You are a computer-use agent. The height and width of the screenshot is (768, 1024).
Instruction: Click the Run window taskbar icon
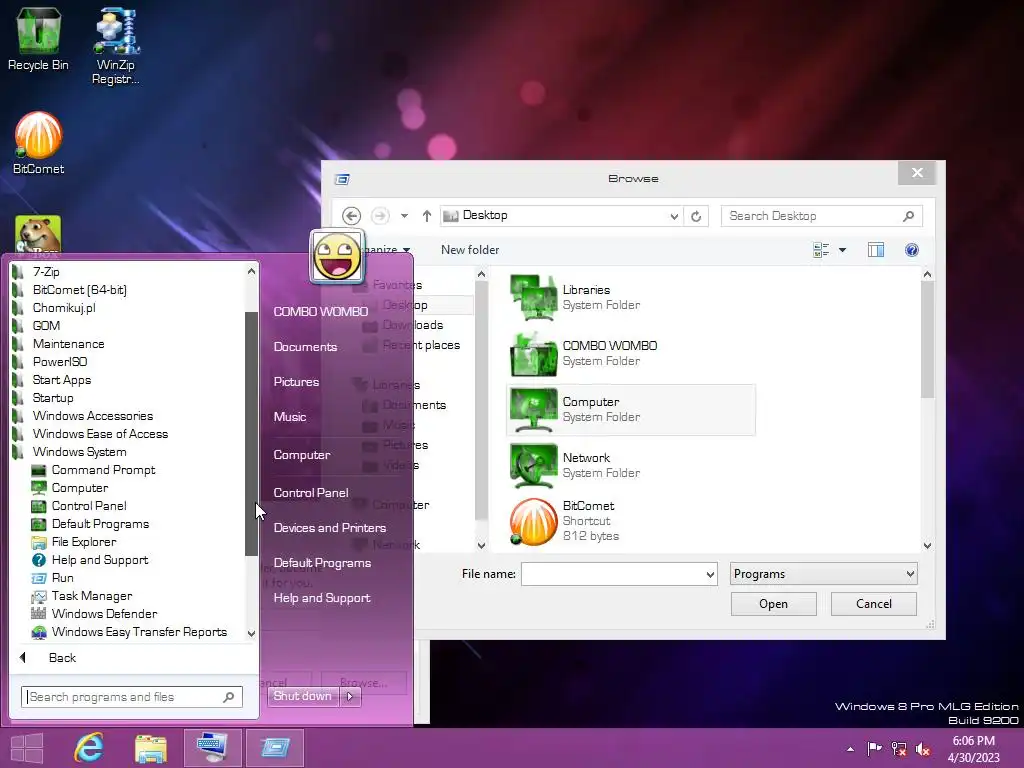[275, 747]
